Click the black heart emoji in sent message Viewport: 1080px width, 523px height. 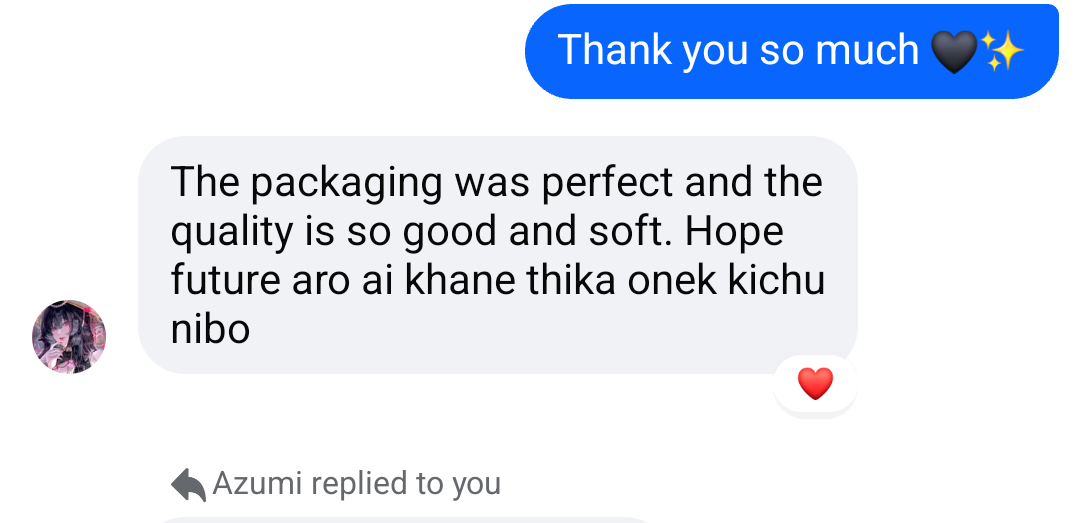point(955,52)
